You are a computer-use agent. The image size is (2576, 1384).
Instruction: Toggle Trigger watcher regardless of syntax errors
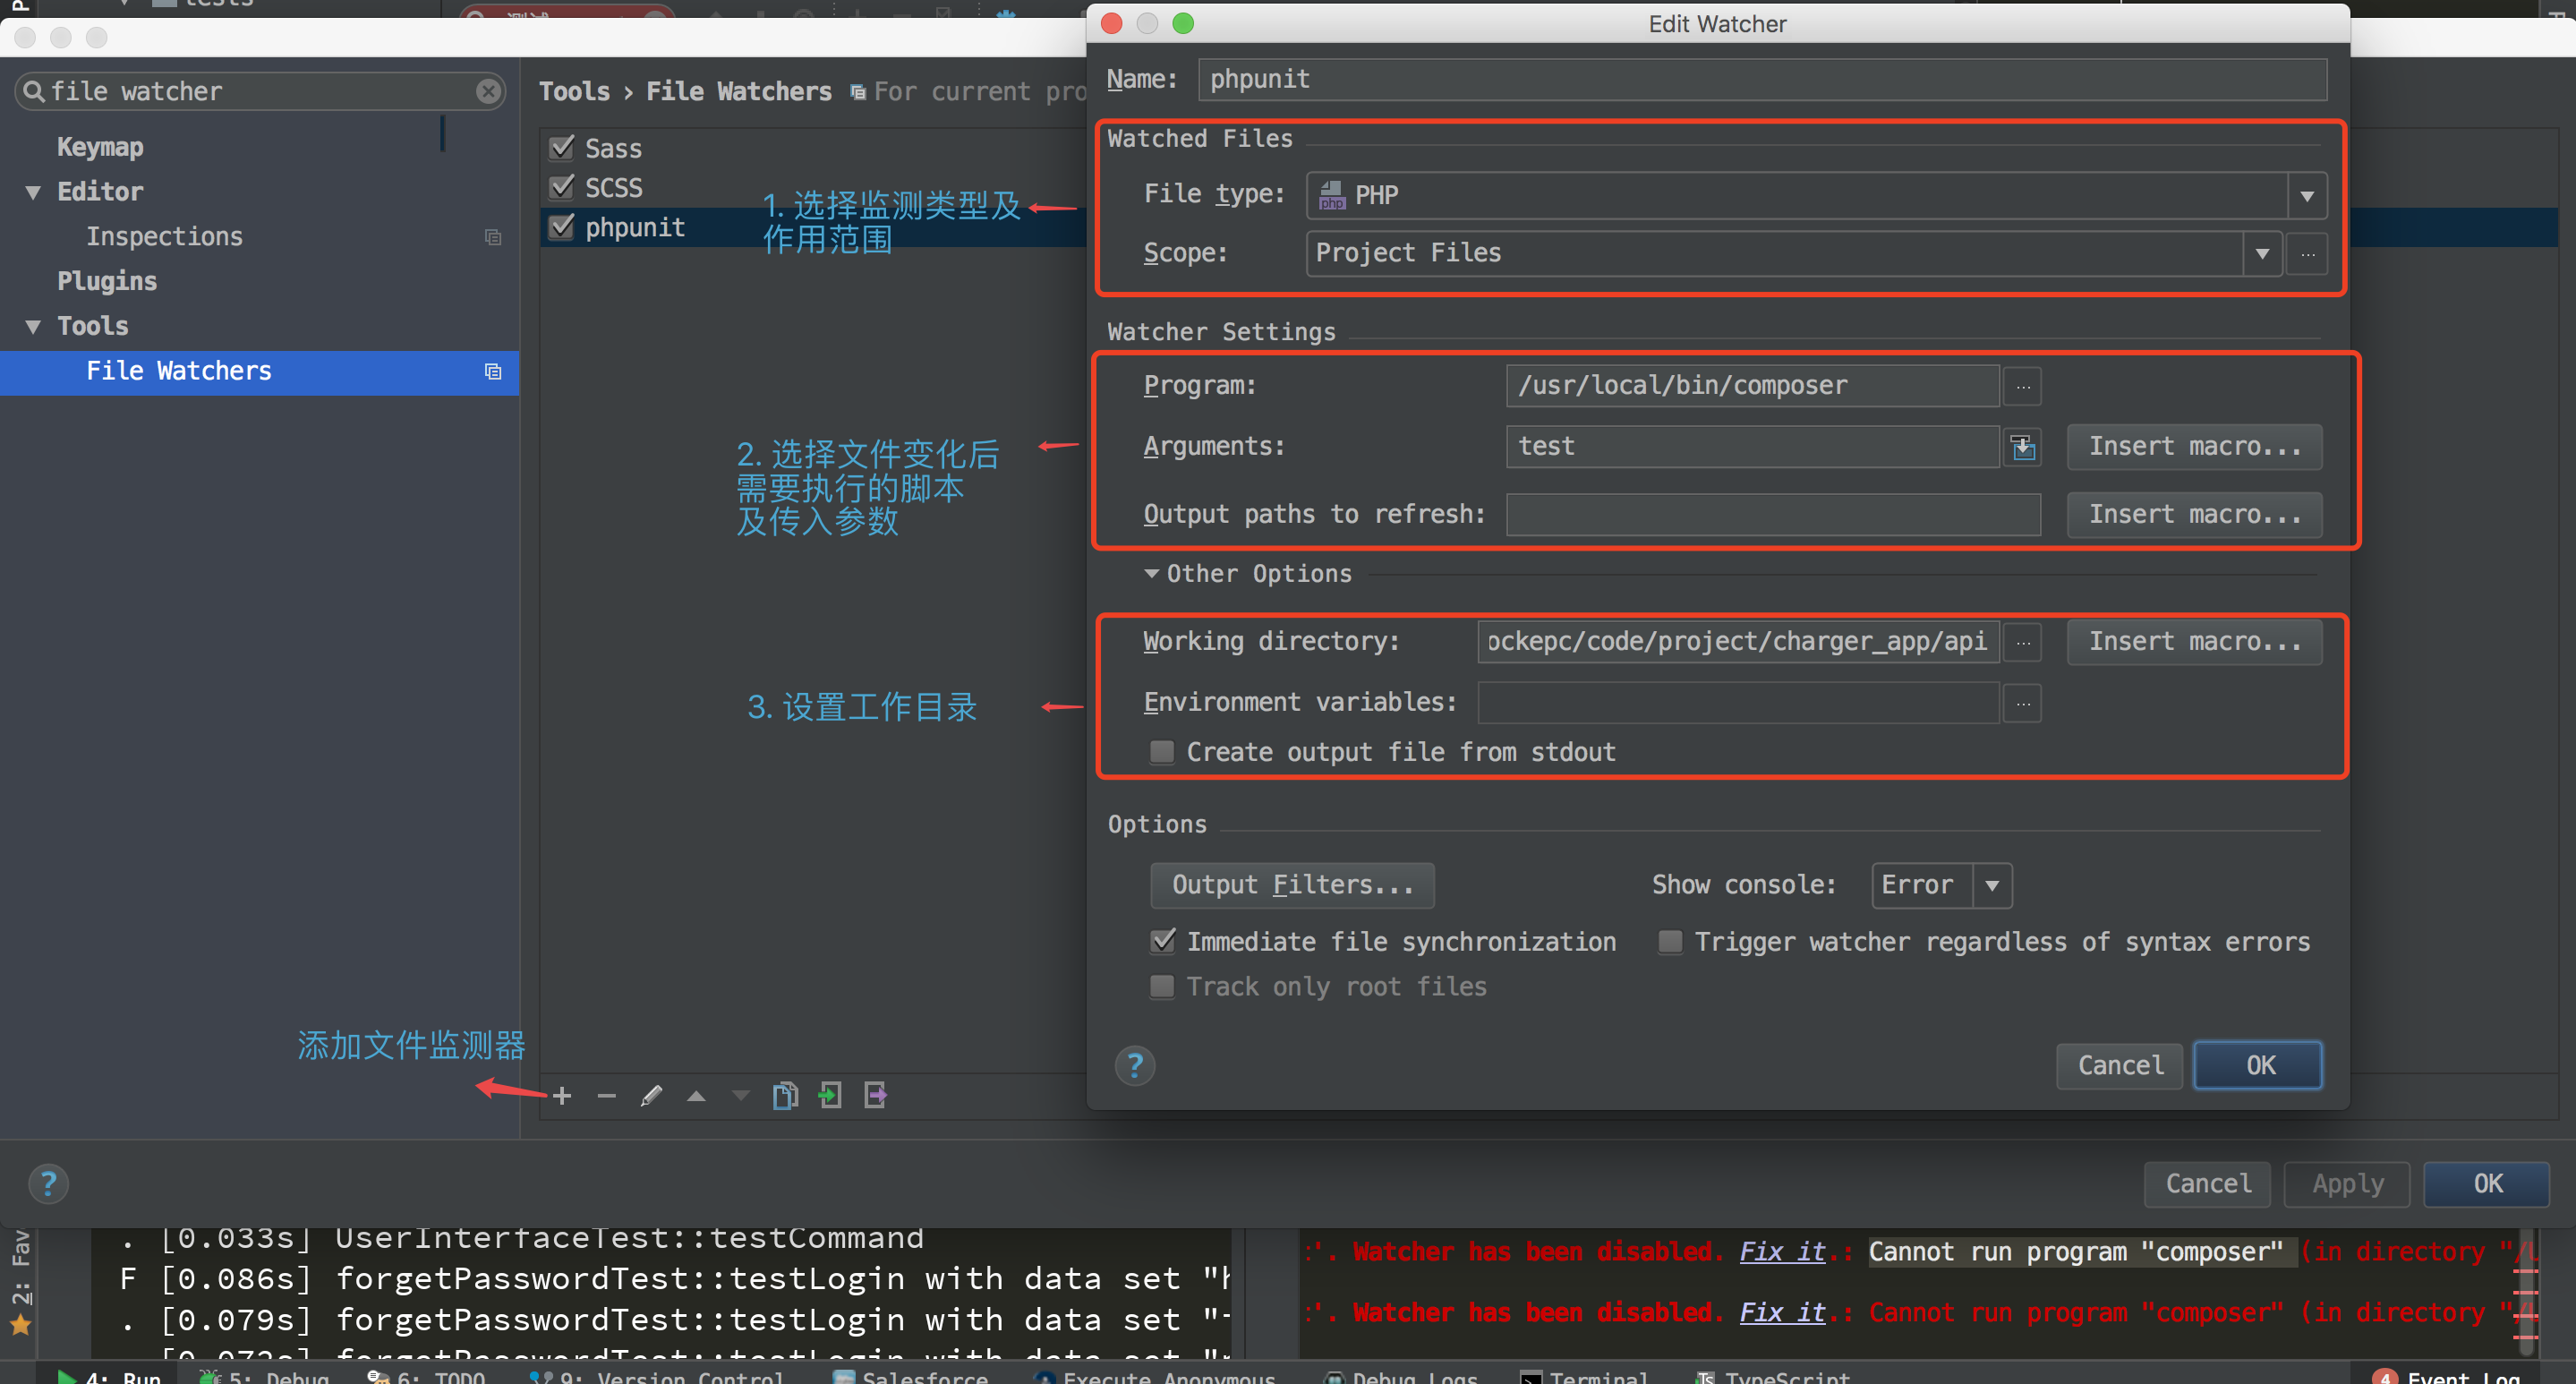click(x=1670, y=942)
